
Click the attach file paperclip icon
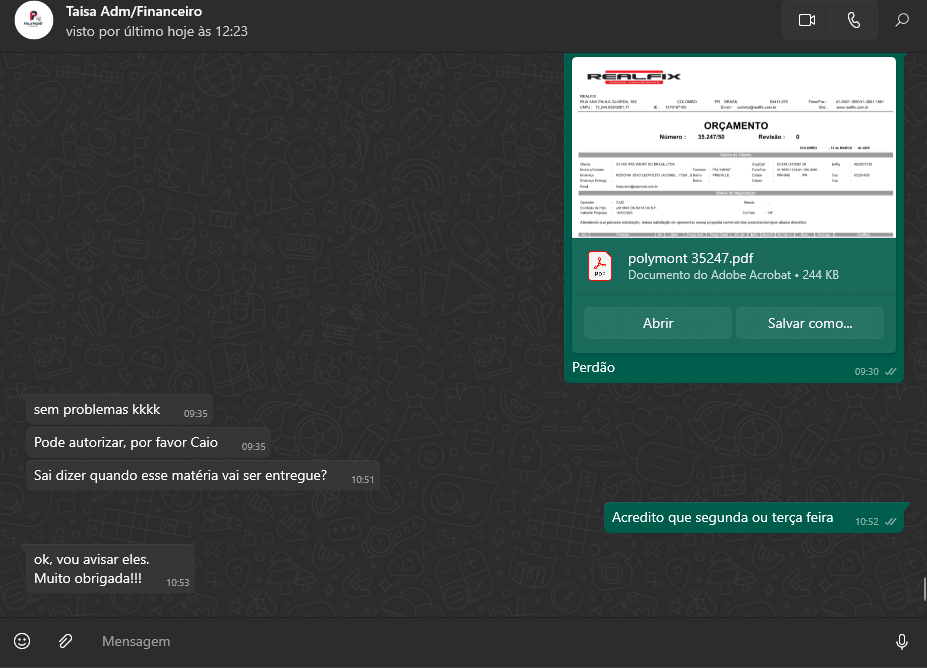tap(65, 641)
